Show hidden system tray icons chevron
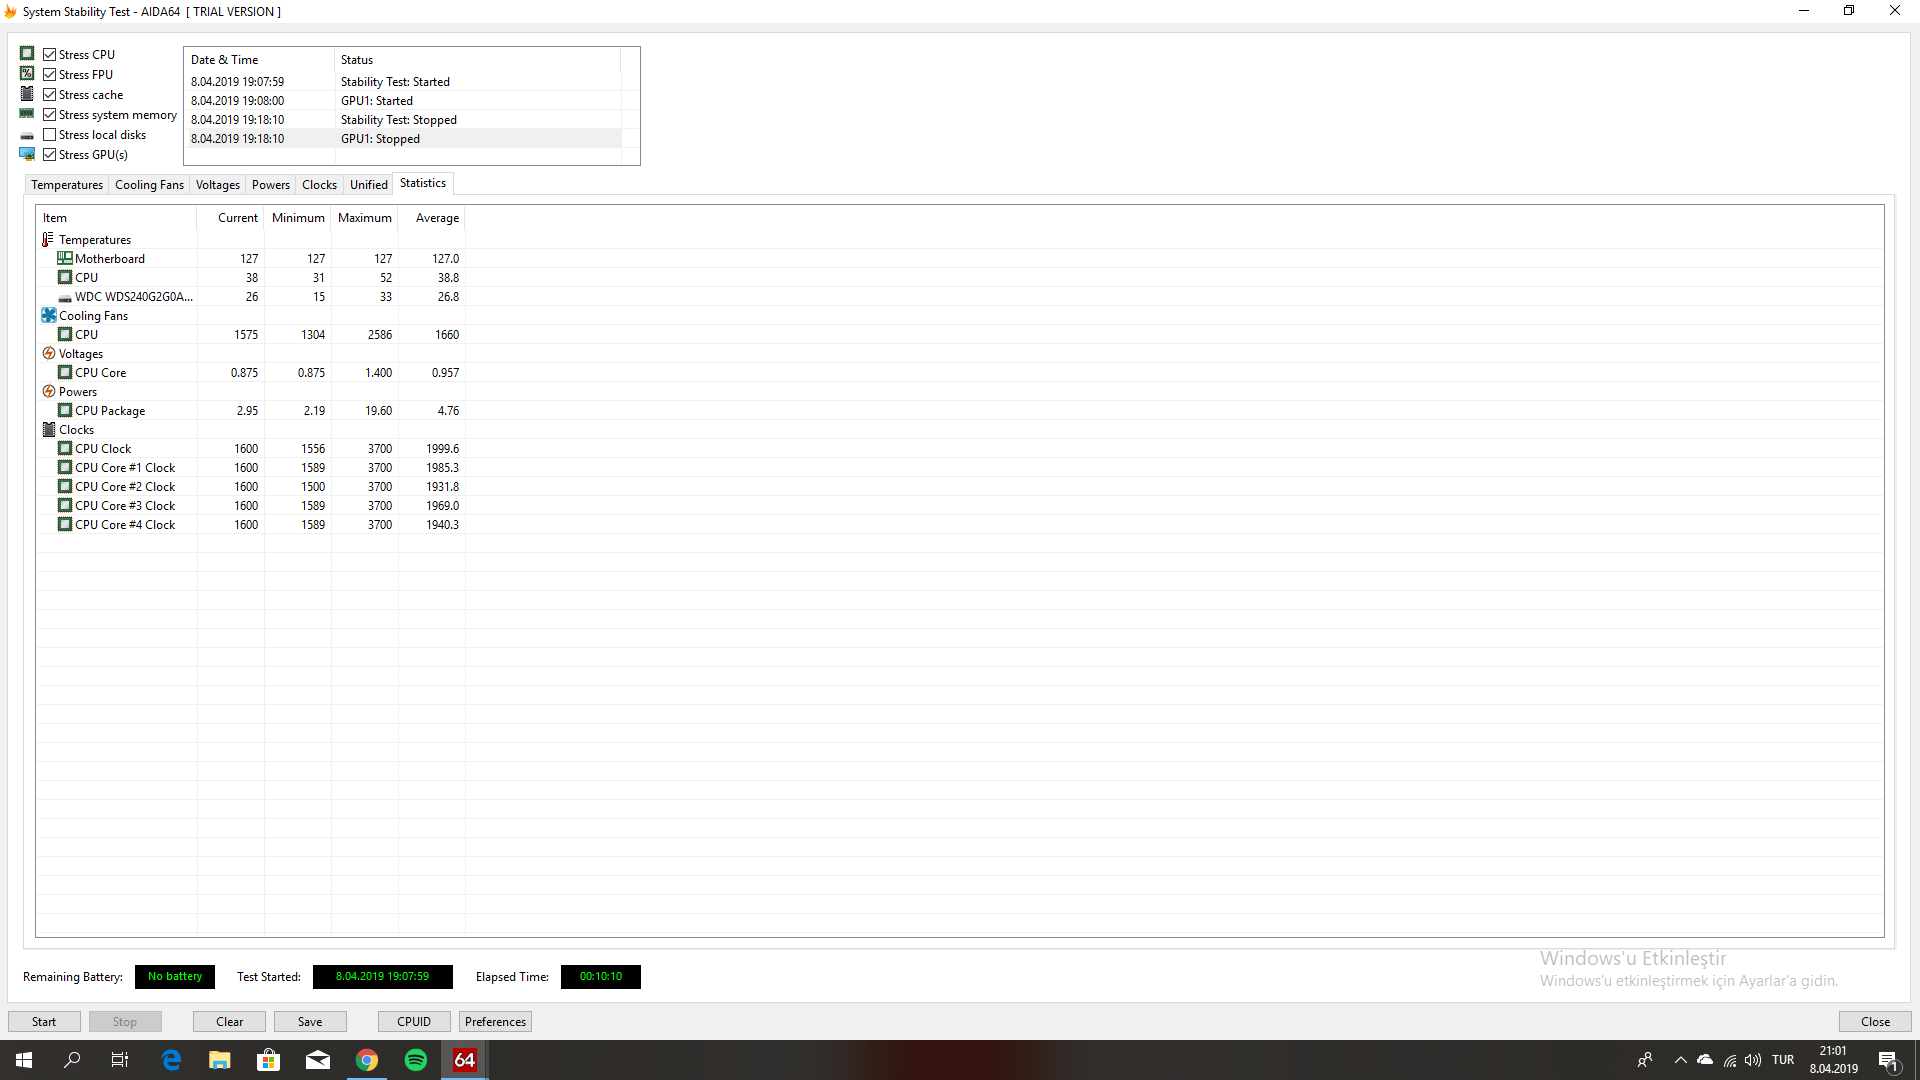Viewport: 1920px width, 1080px height. point(1680,1060)
